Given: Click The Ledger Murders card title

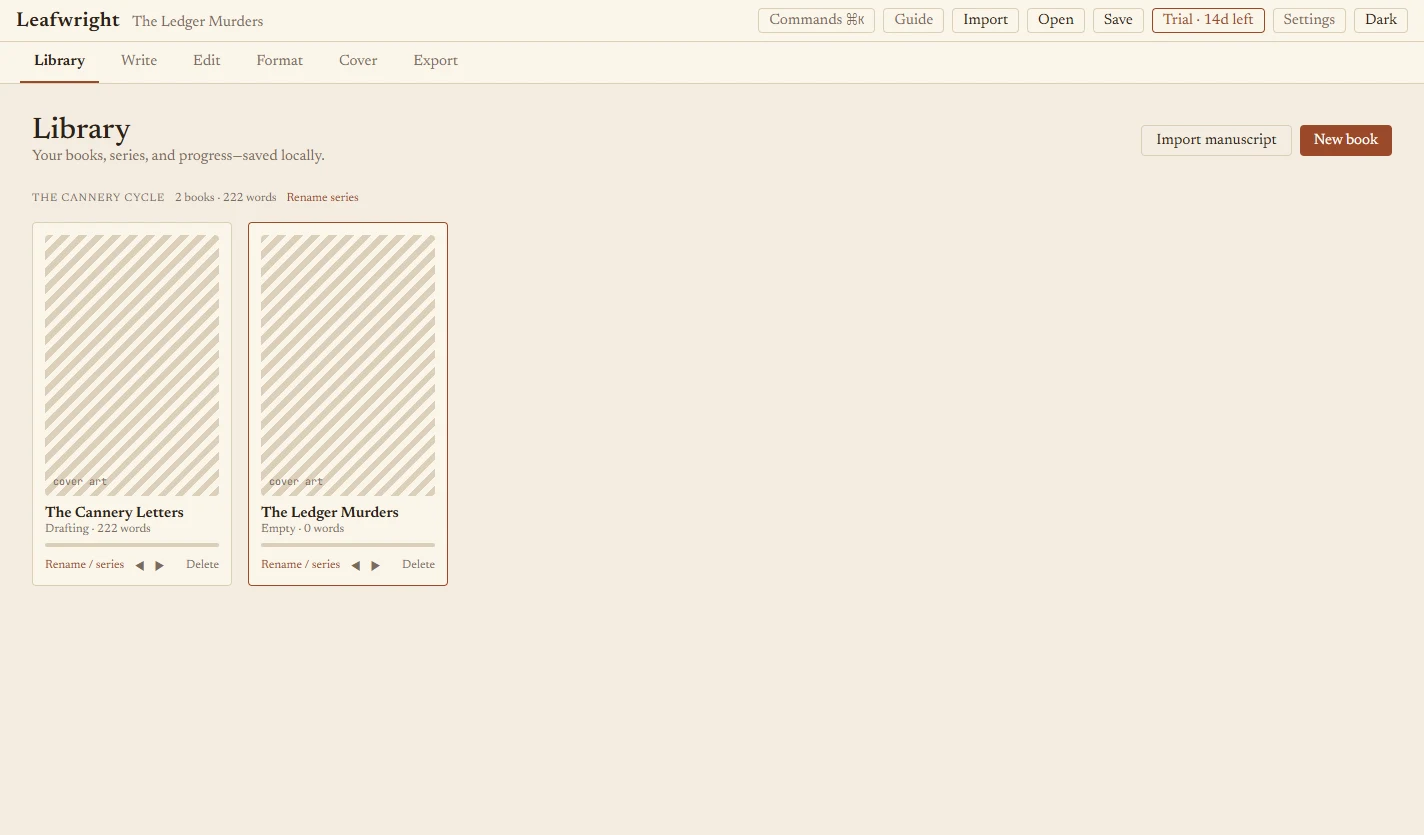Looking at the screenshot, I should coord(330,512).
